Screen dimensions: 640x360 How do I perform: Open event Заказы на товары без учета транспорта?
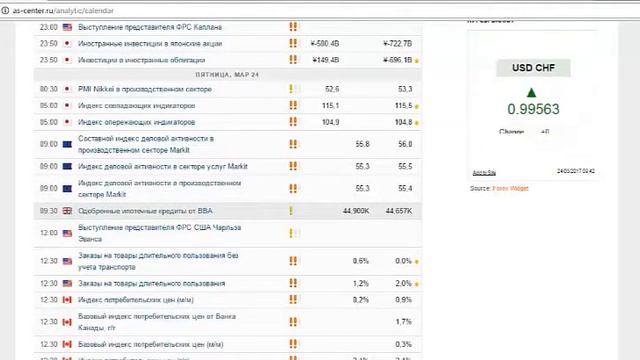click(158, 261)
